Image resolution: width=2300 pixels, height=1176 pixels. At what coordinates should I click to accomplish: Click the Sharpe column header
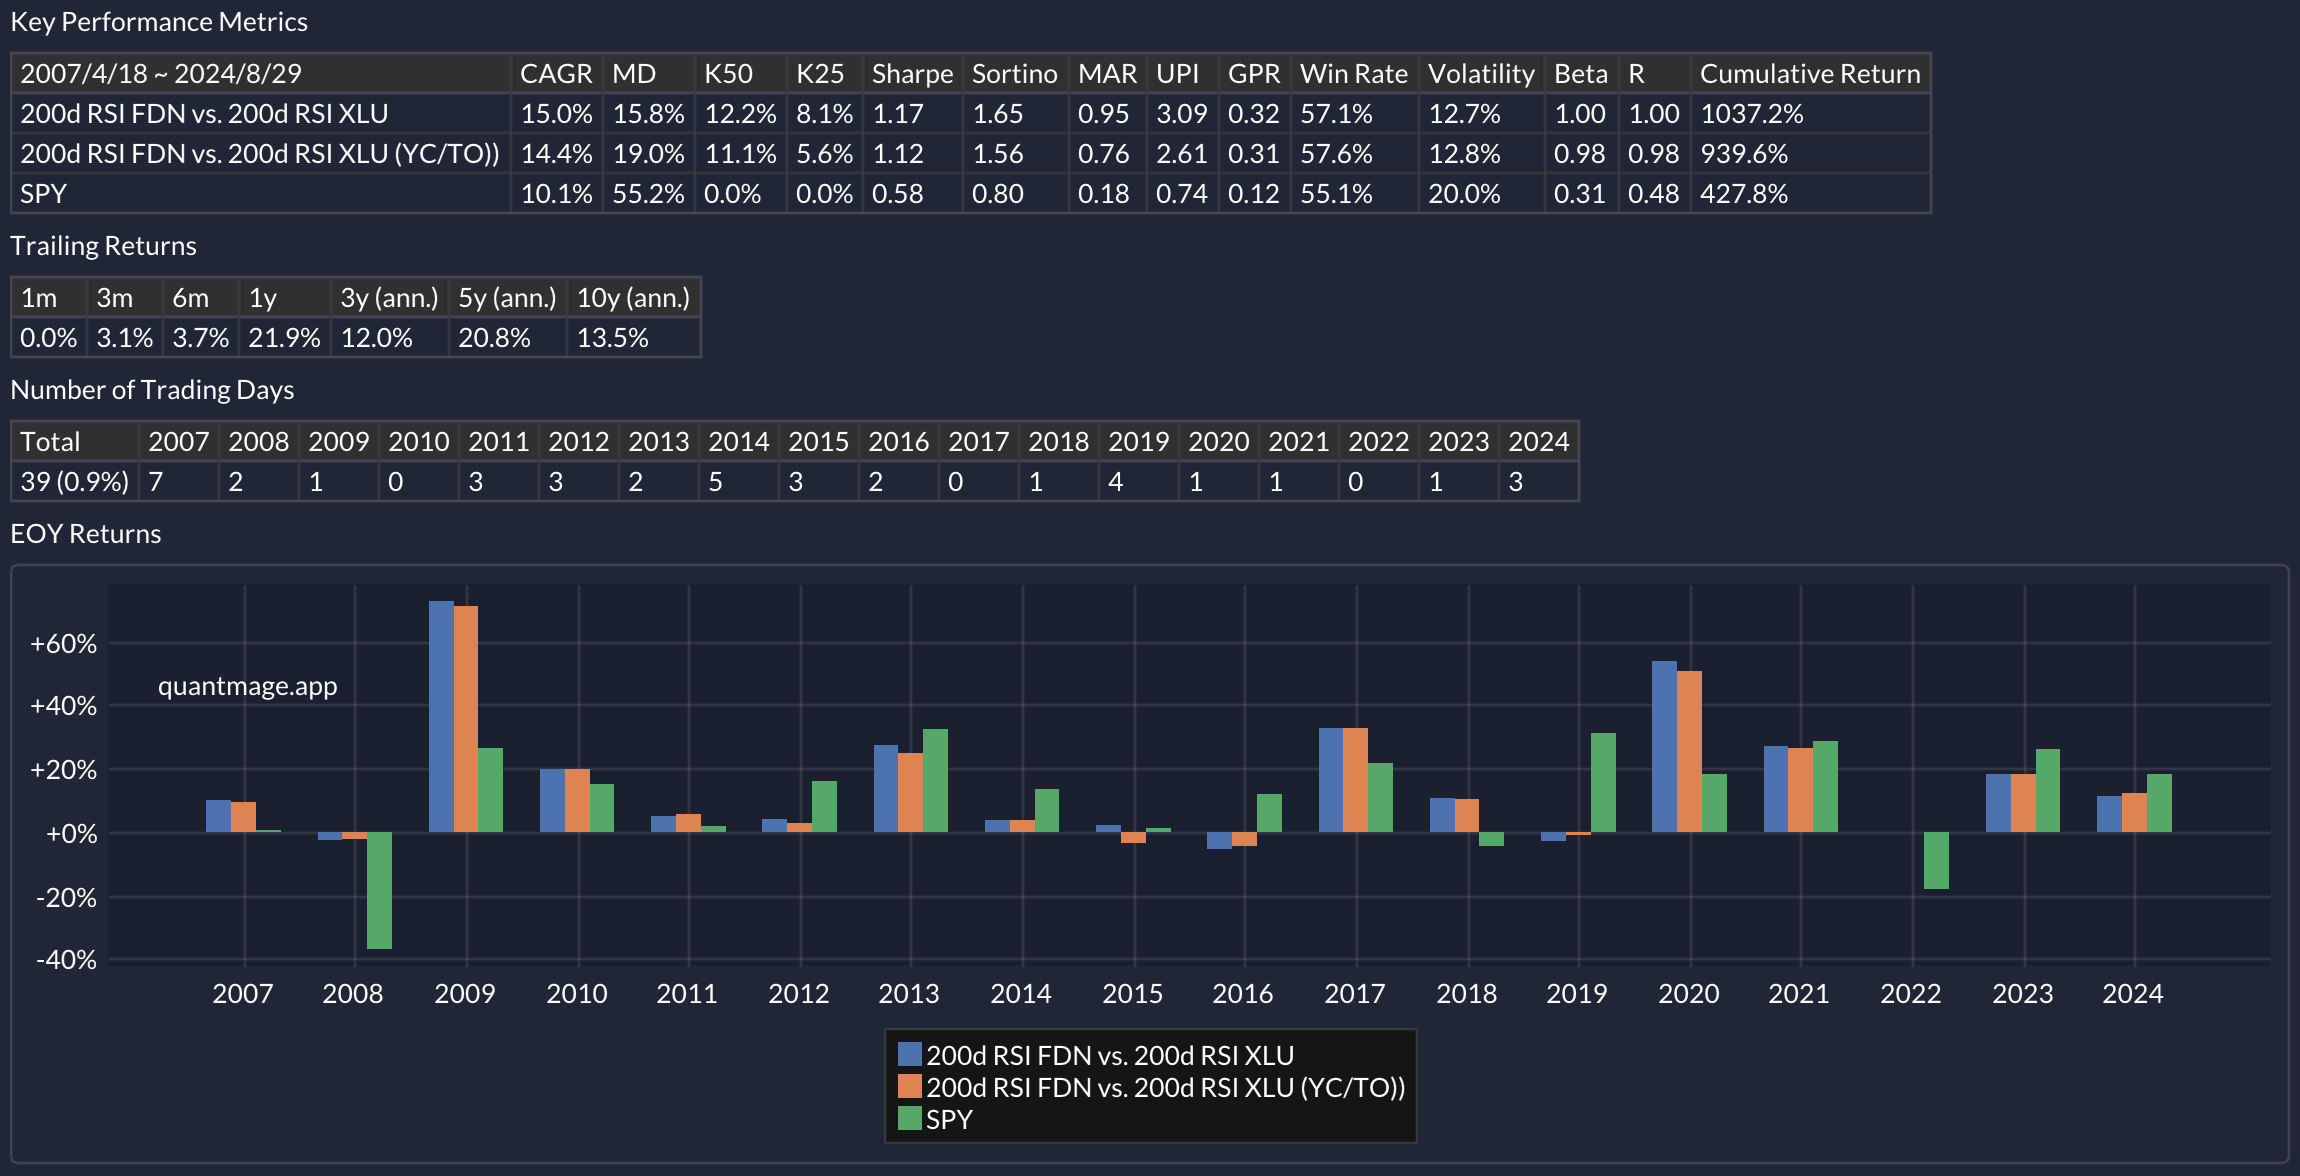(x=912, y=74)
